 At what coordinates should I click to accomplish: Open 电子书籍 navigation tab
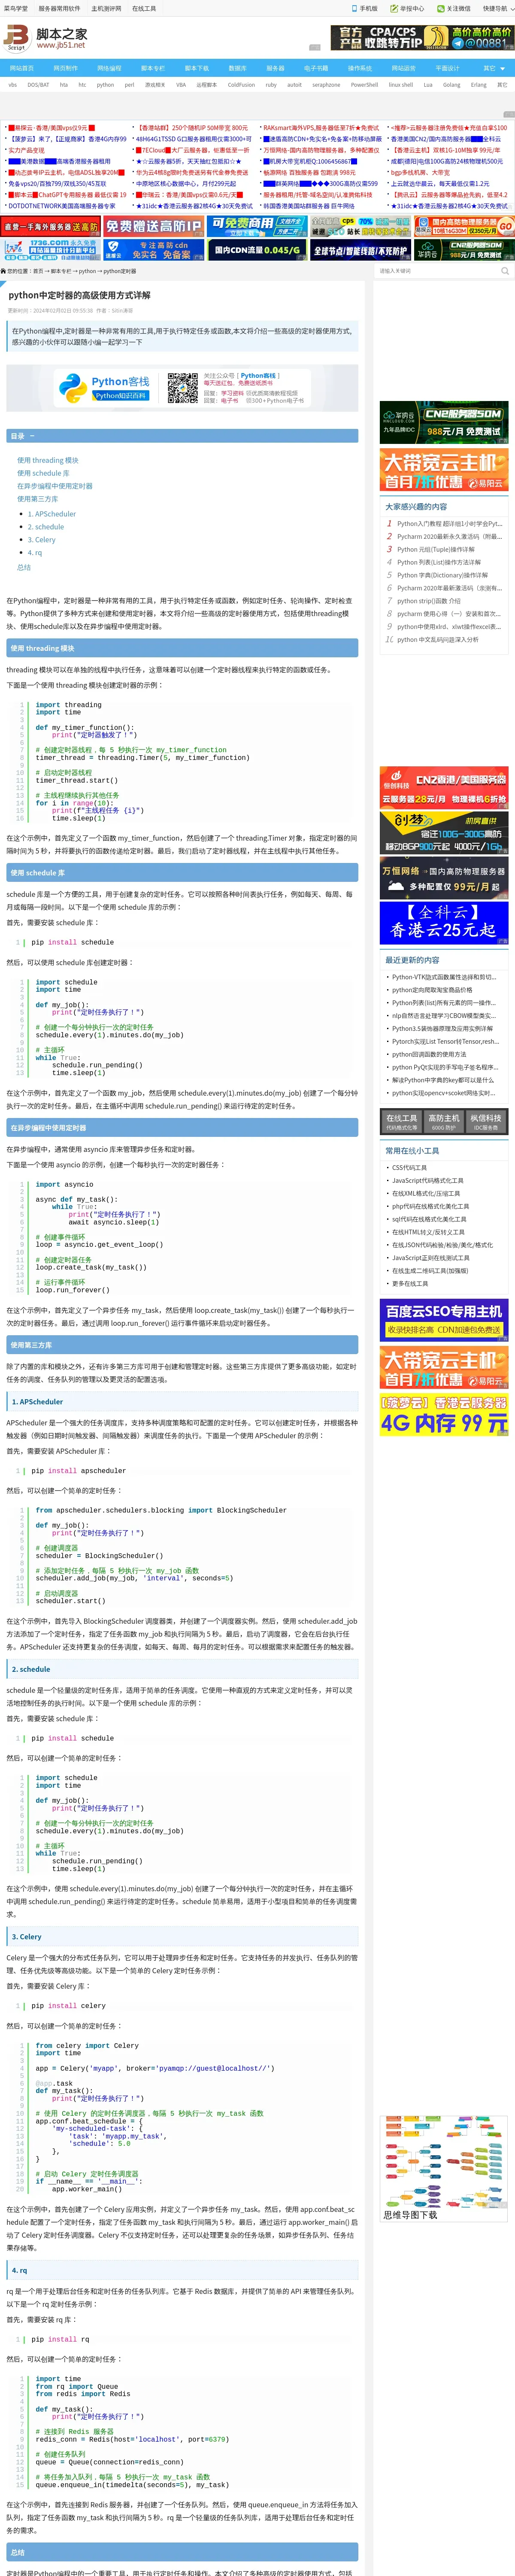[316, 68]
